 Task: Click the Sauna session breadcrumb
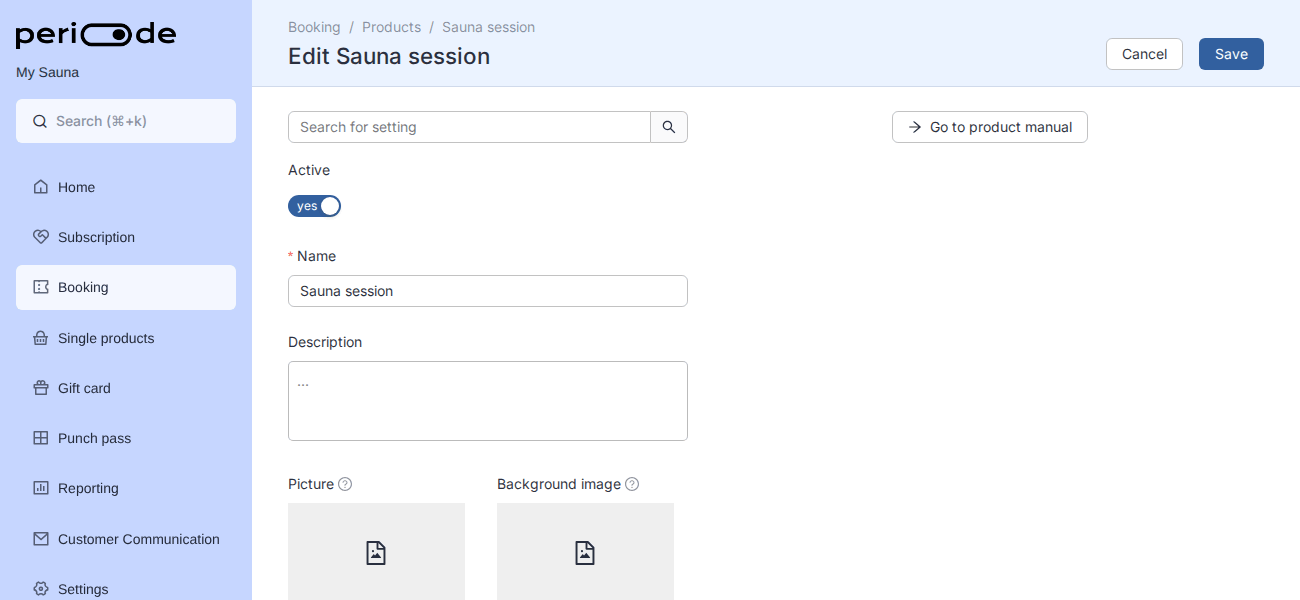[x=488, y=27]
